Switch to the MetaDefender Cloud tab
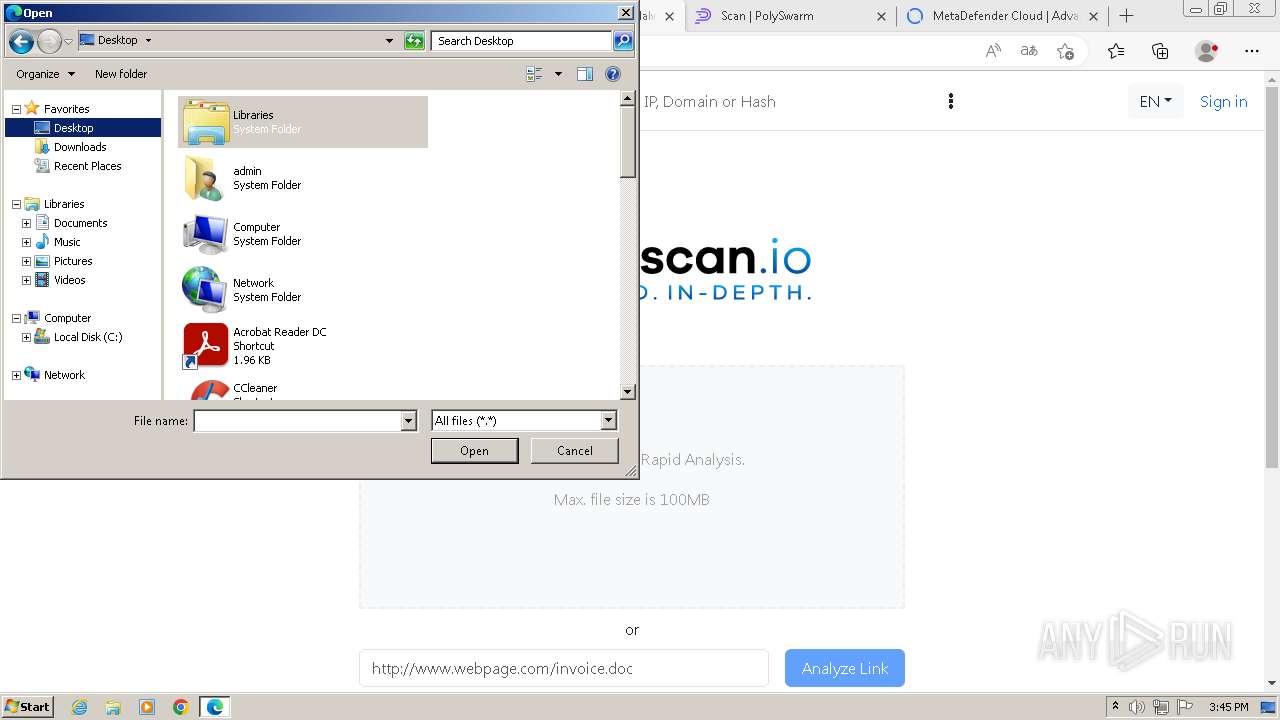This screenshot has width=1280, height=720. [1005, 16]
